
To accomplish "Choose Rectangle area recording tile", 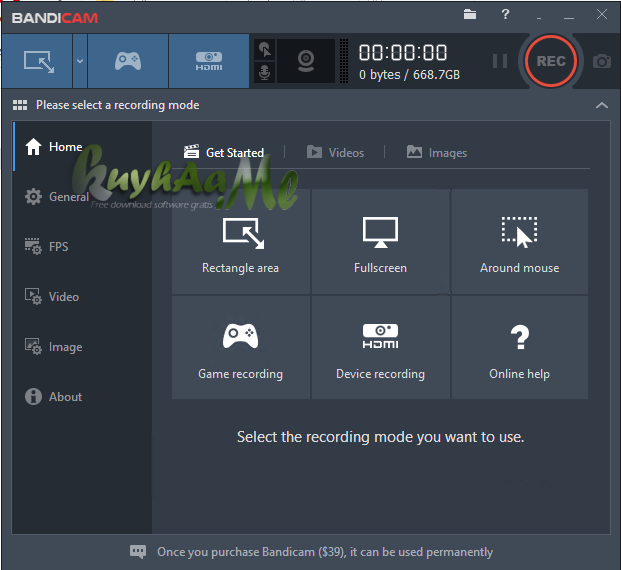I will [241, 242].
